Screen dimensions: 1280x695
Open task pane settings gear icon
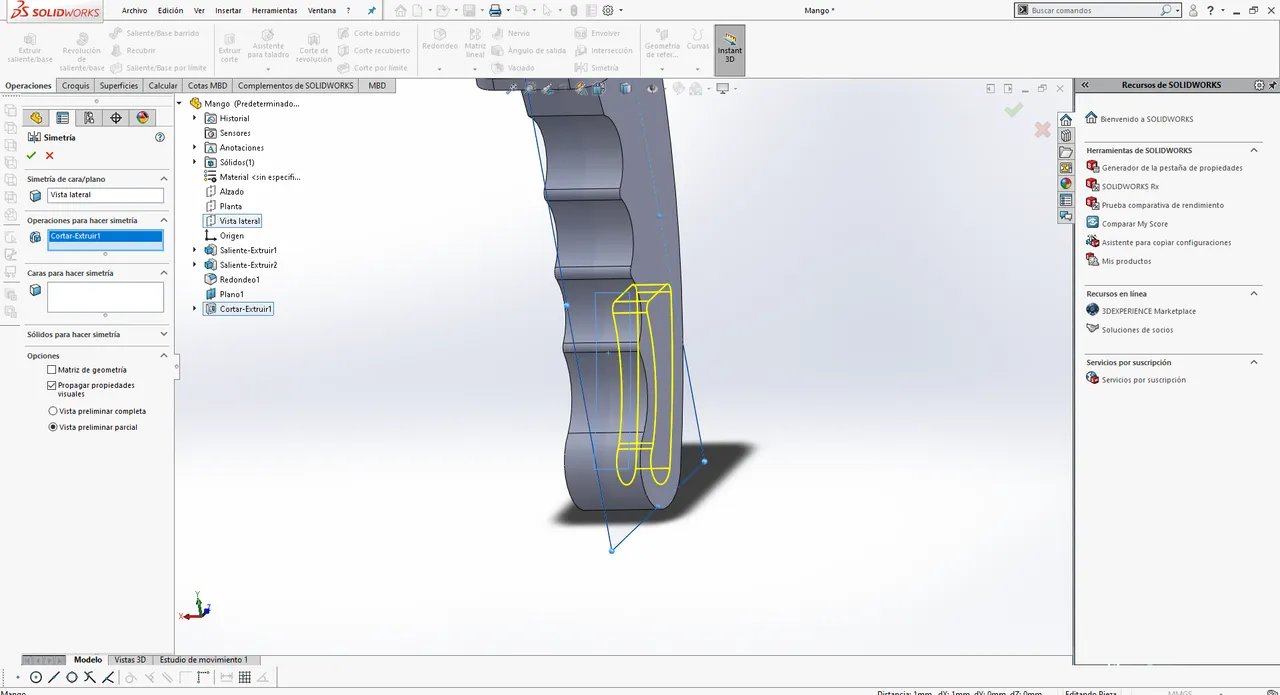pyautogui.click(x=1259, y=85)
